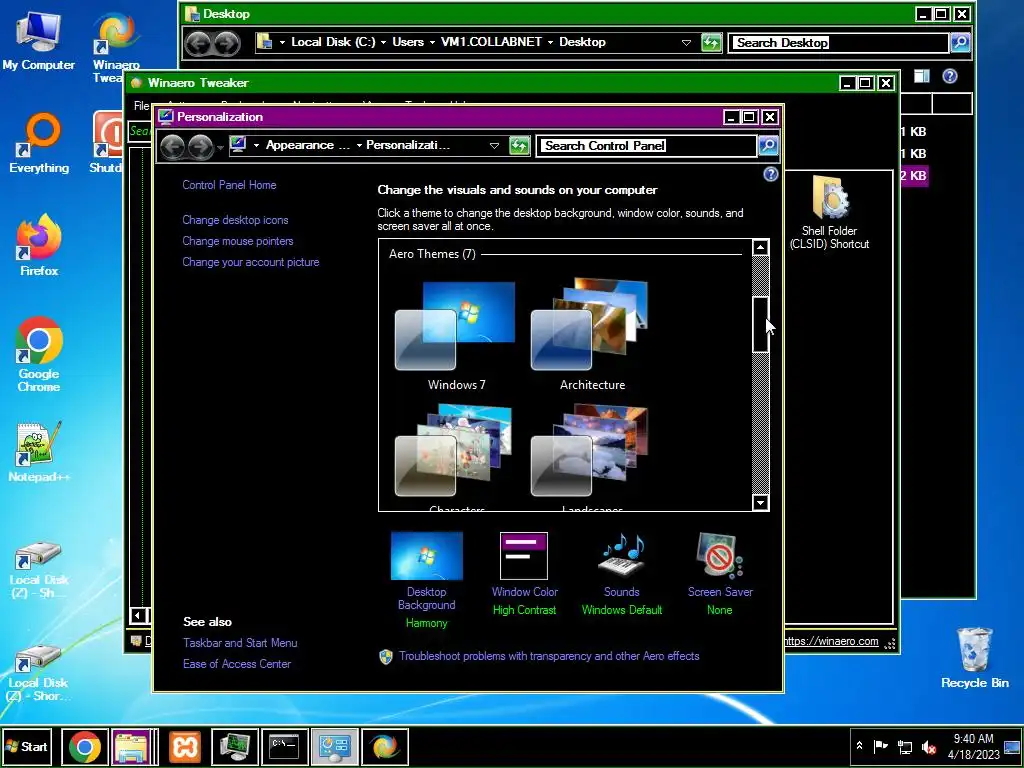Click the help icon in Desktop window
Viewport: 1024px width, 768px height.
[950, 76]
